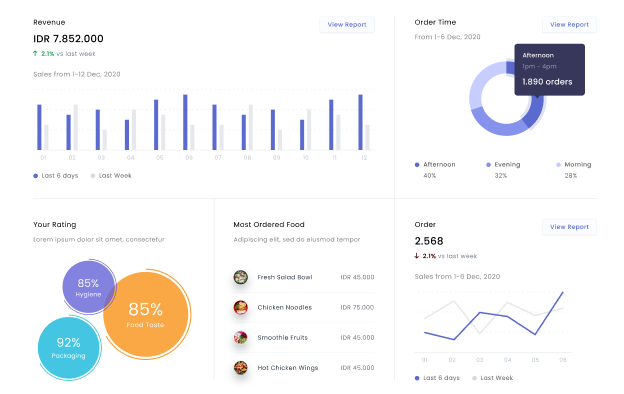Image resolution: width=624 pixels, height=394 pixels.
Task: Click the Most Ordered Food heading
Action: pos(269,224)
